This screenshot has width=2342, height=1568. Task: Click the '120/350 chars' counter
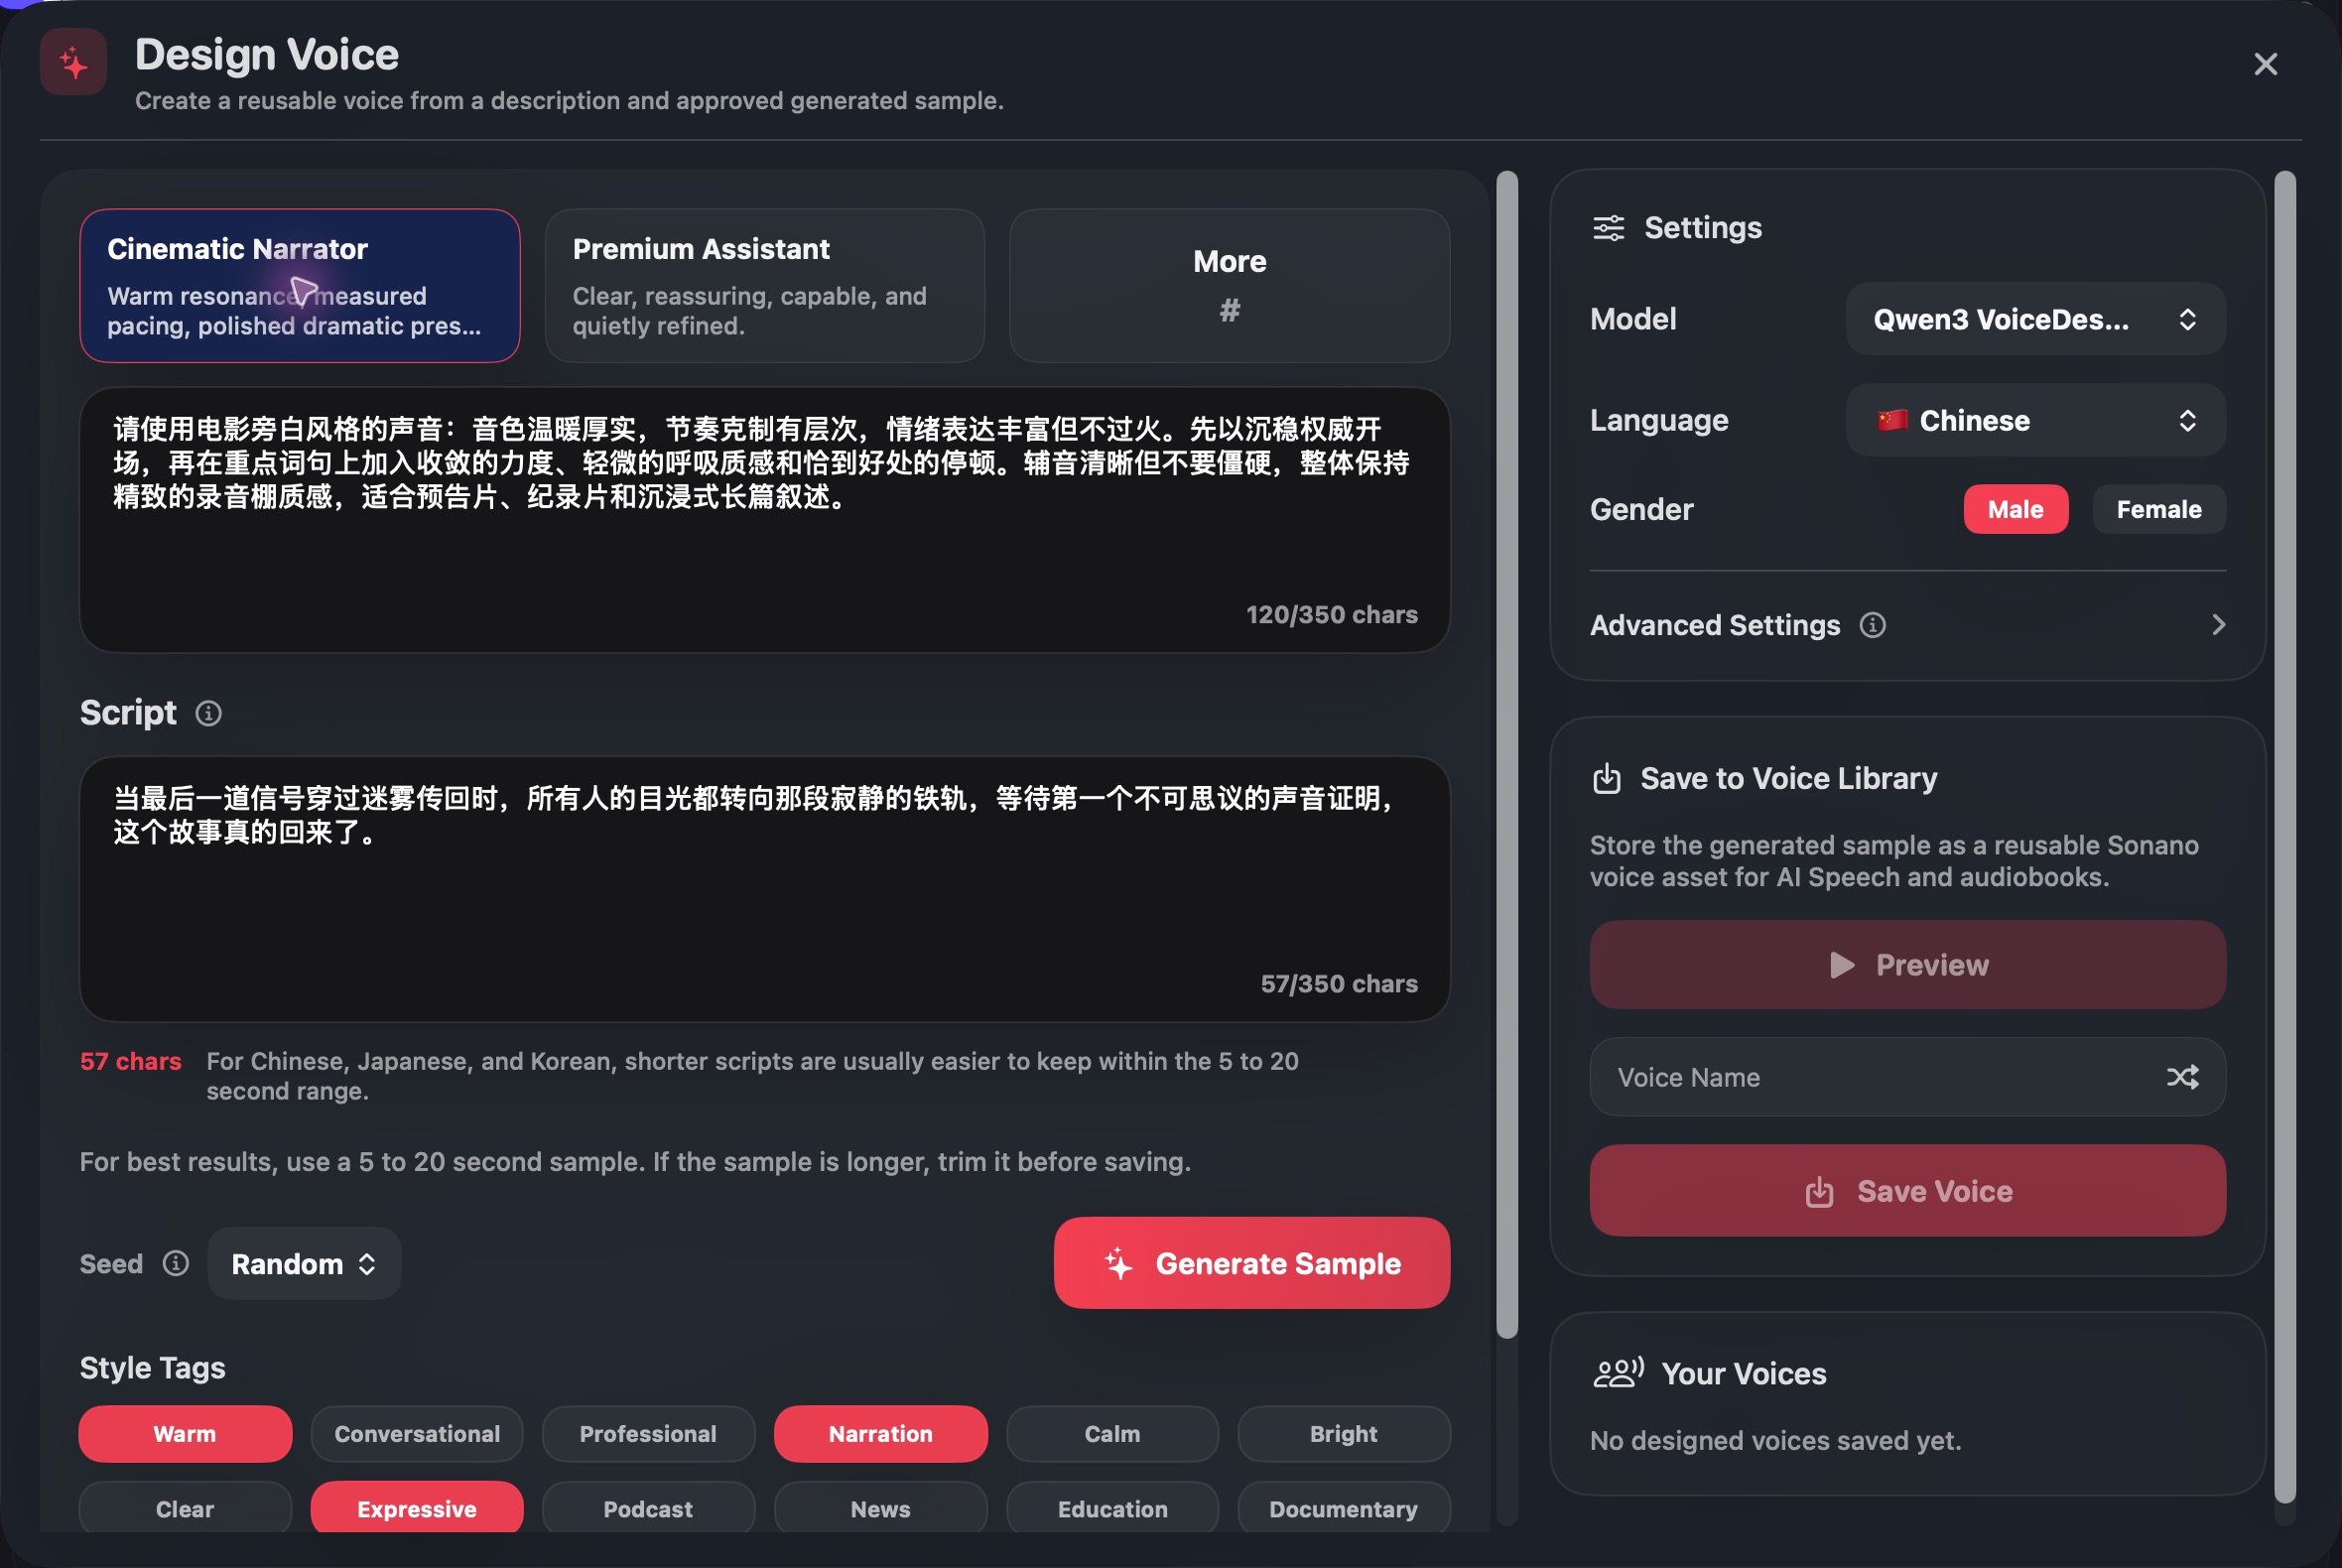[x=1331, y=614]
